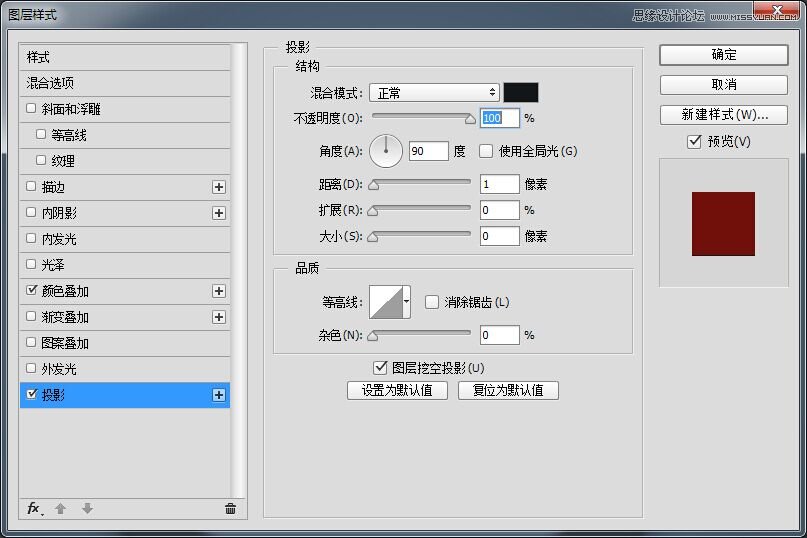807x538 pixels.
Task: Enable the 斜面和浮雕 checkbox
Action: click(x=31, y=108)
